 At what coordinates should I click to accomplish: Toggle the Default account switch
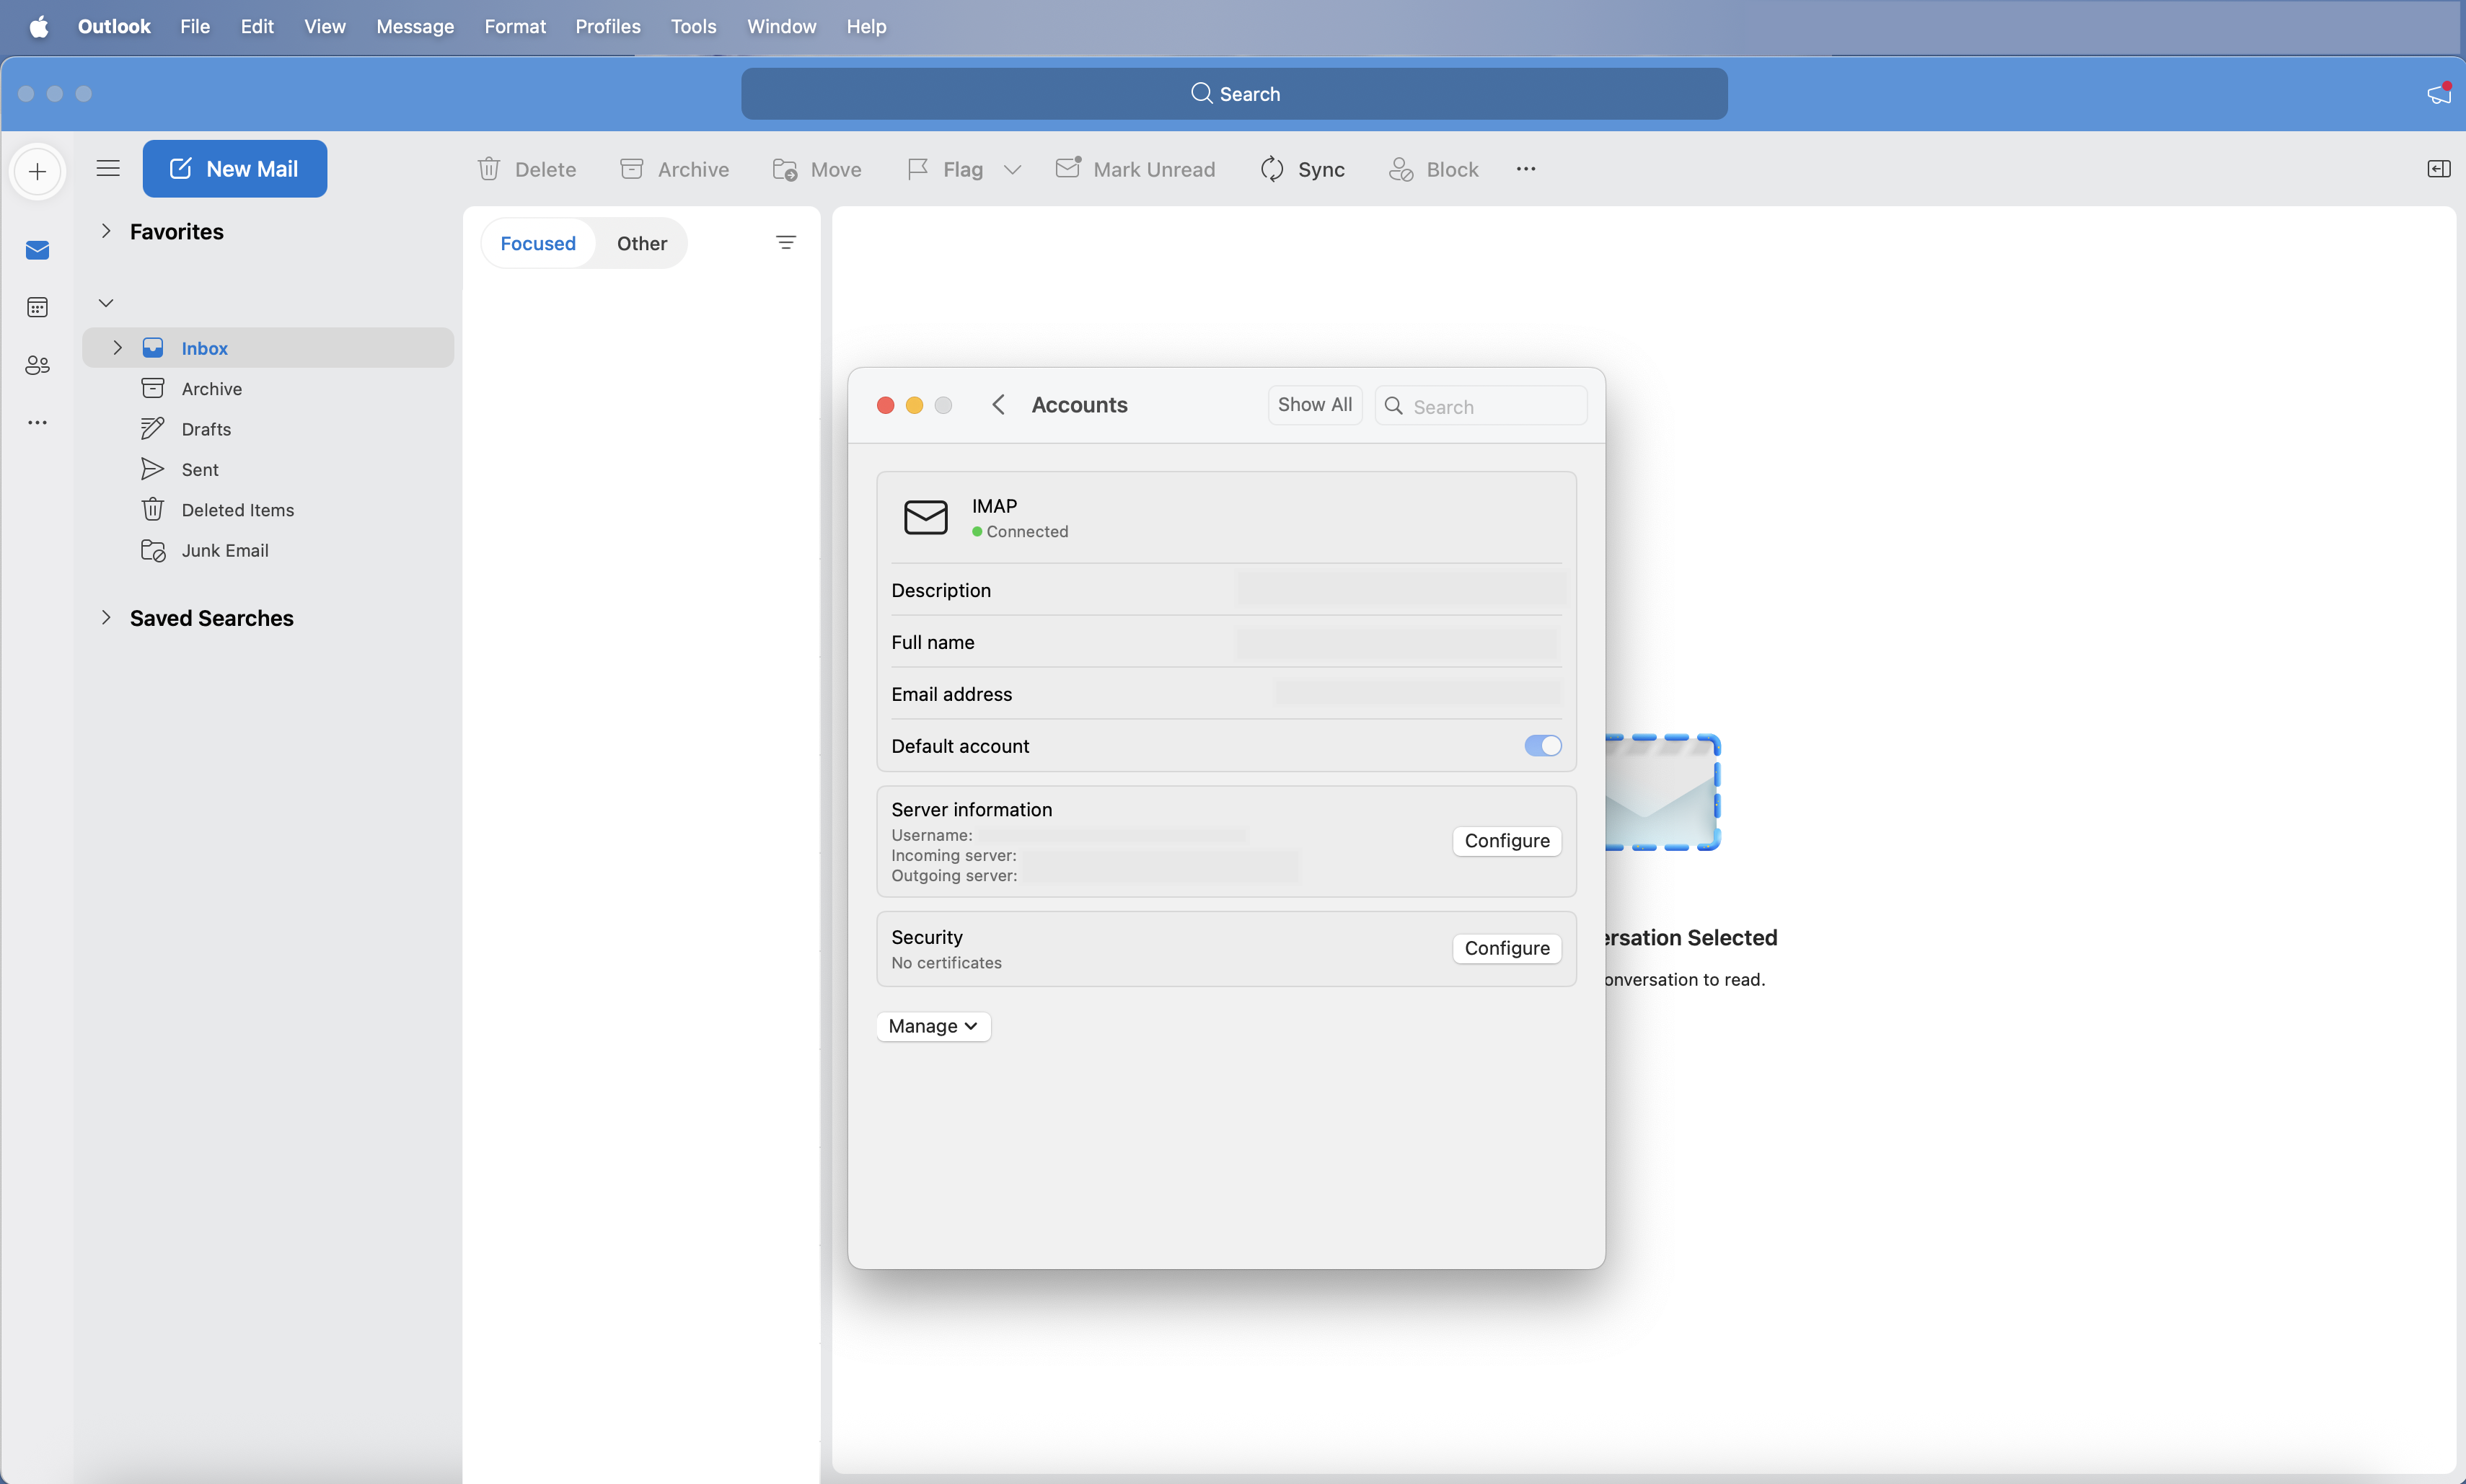coord(1543,746)
